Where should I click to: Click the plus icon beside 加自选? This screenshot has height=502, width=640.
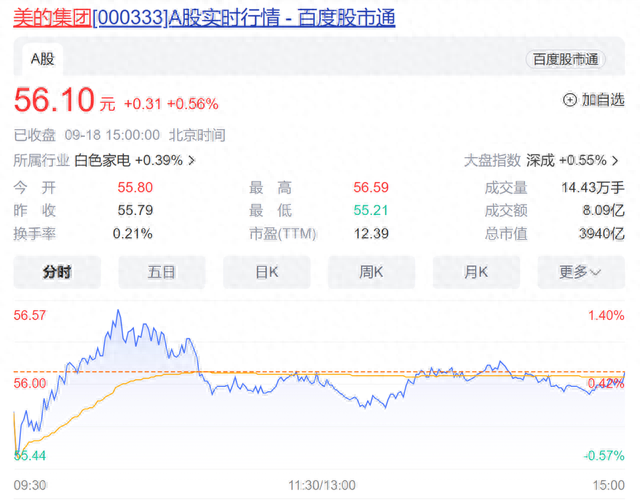[570, 100]
